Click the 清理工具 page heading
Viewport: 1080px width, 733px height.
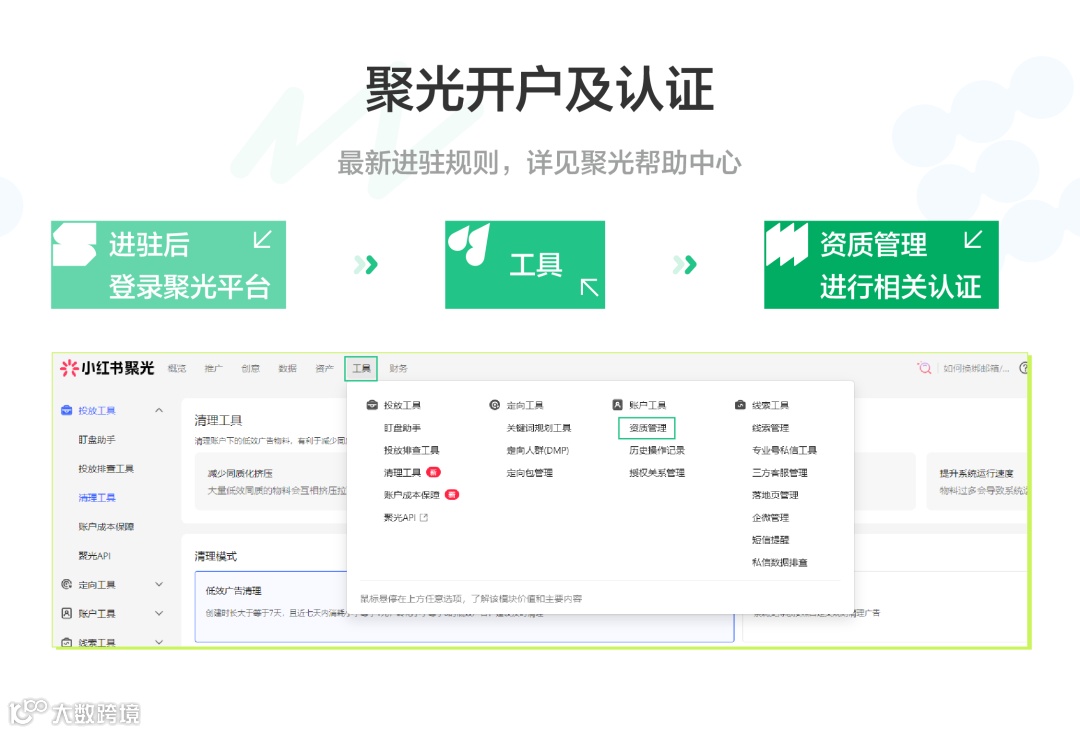(x=218, y=420)
